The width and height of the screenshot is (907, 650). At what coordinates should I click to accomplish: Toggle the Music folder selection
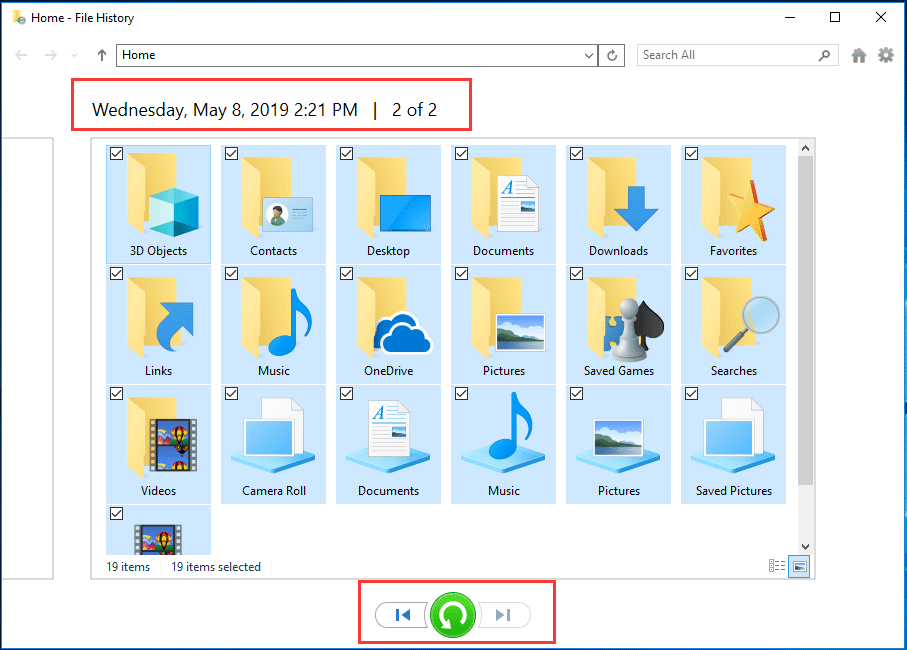coord(231,273)
